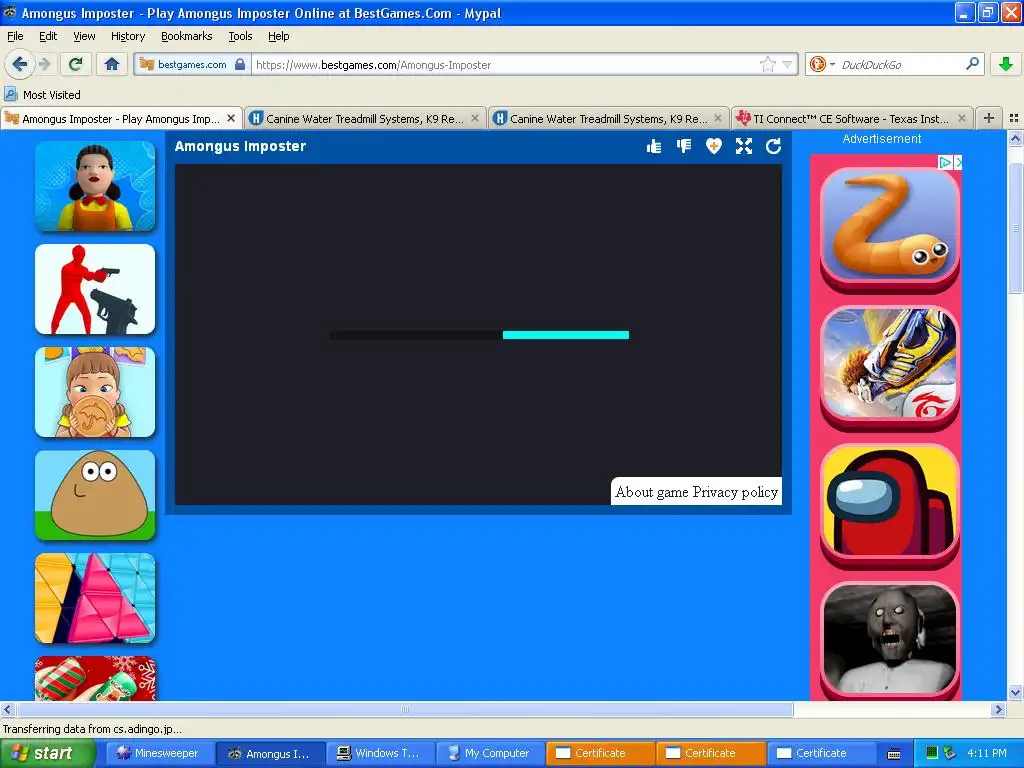1024x768 pixels.
Task: Open the Bookmarks menu
Action: click(x=187, y=36)
